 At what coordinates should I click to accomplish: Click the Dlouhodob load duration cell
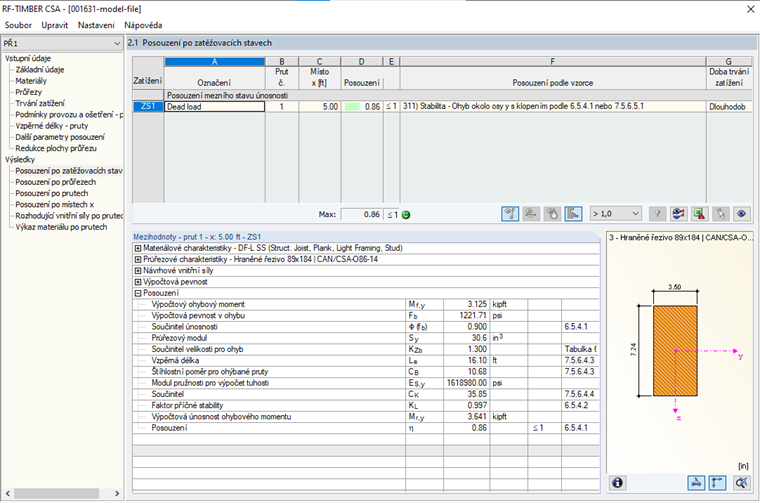point(729,107)
